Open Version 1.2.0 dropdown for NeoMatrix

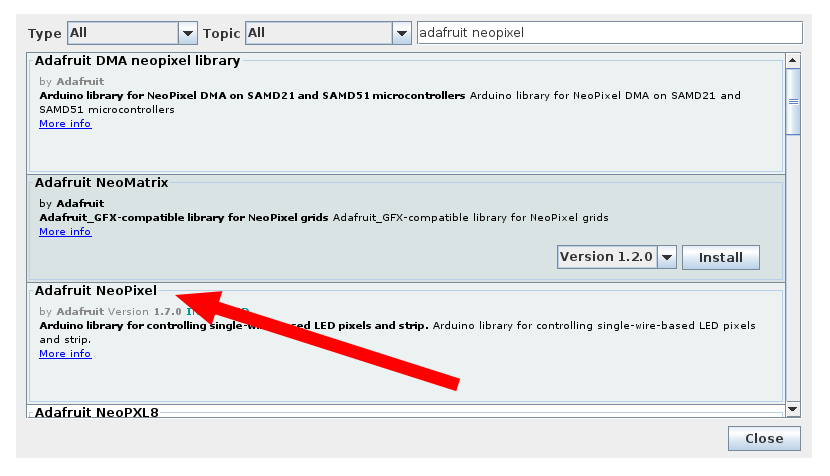pos(617,257)
